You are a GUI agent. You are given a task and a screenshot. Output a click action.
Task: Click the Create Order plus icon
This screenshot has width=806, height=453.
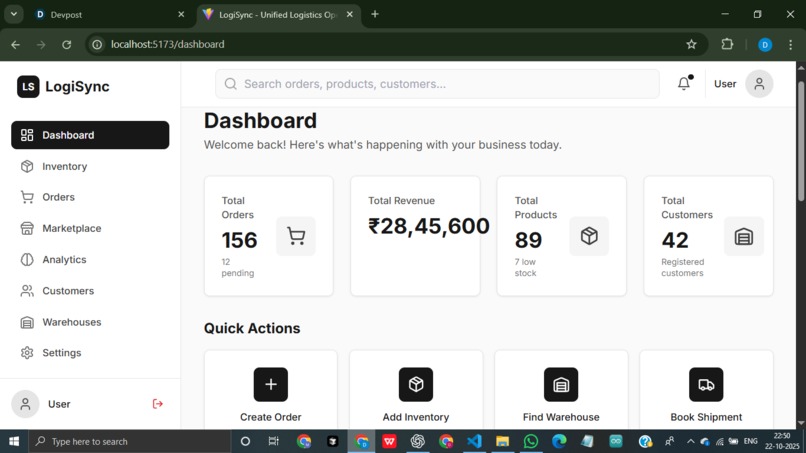(x=271, y=384)
